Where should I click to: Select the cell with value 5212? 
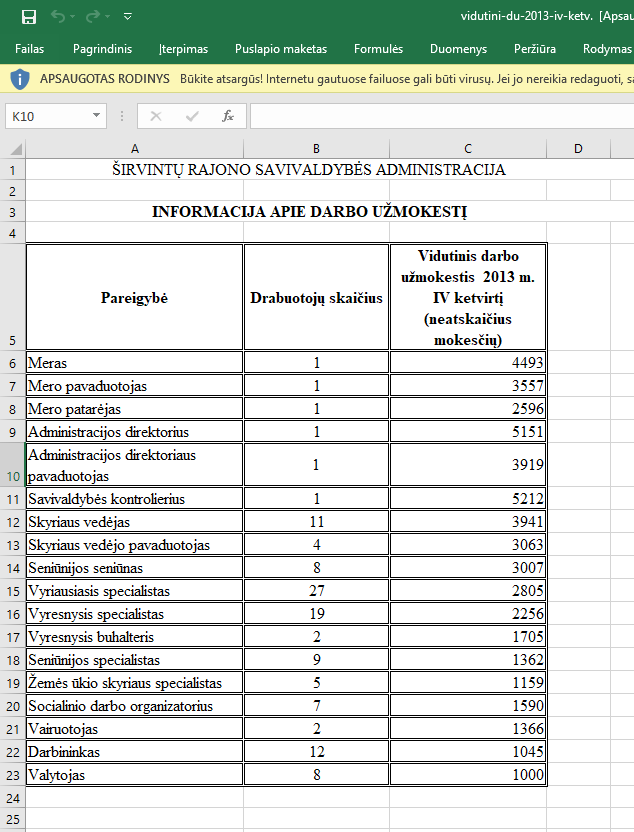point(468,499)
